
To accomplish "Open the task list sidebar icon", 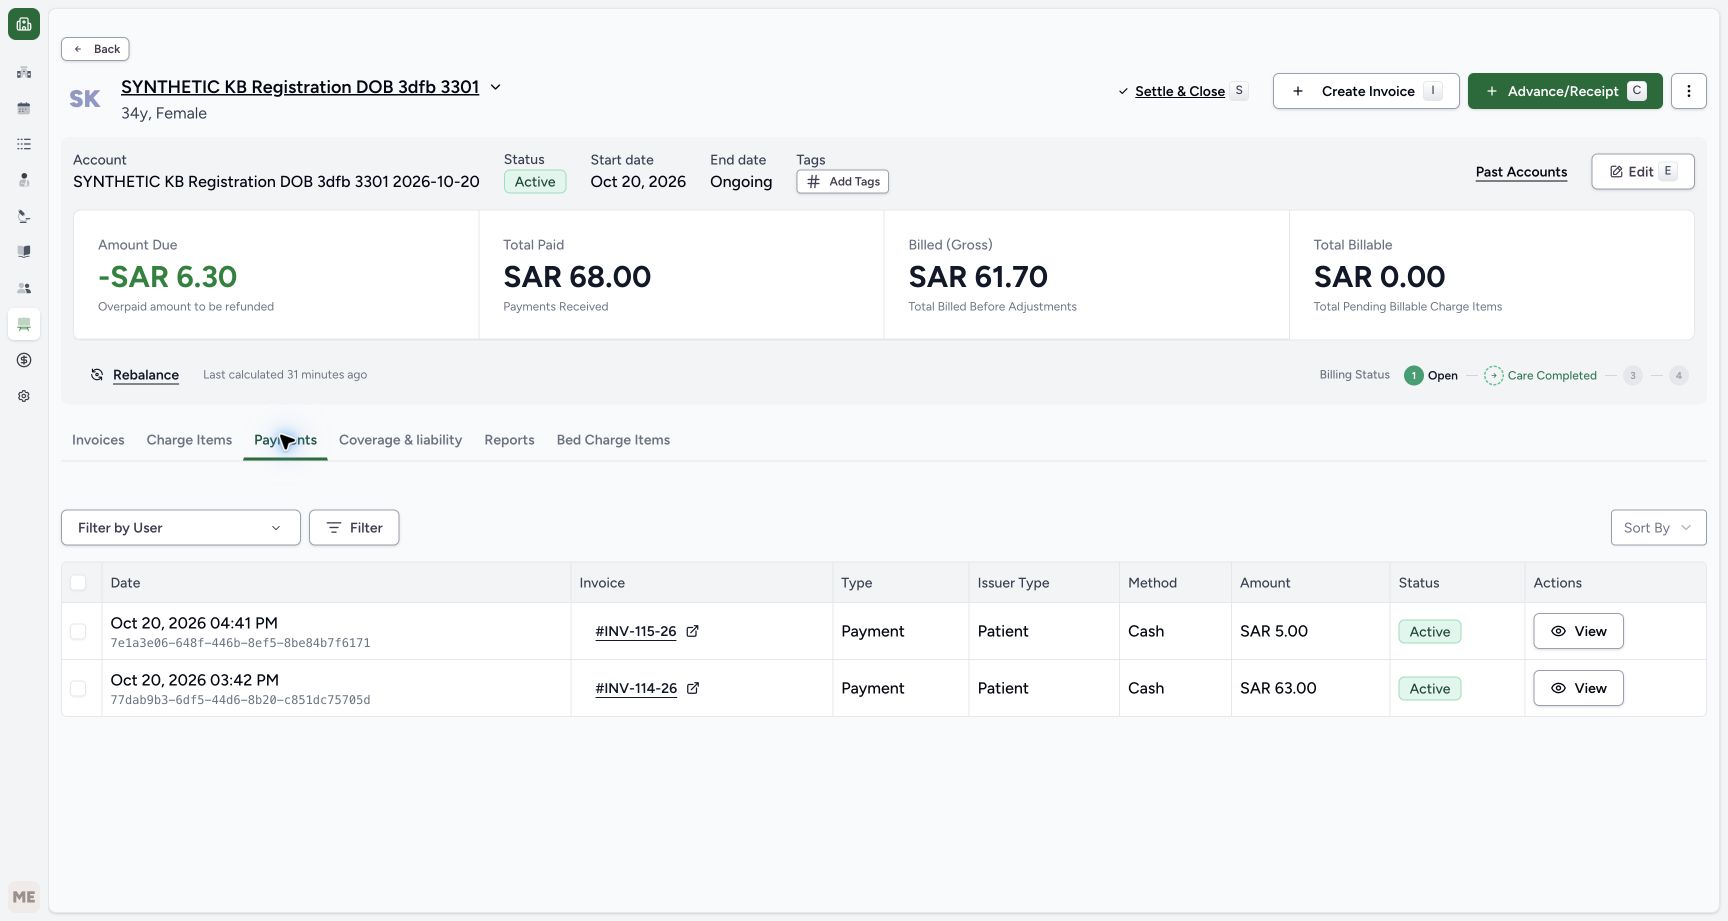I will [x=24, y=144].
